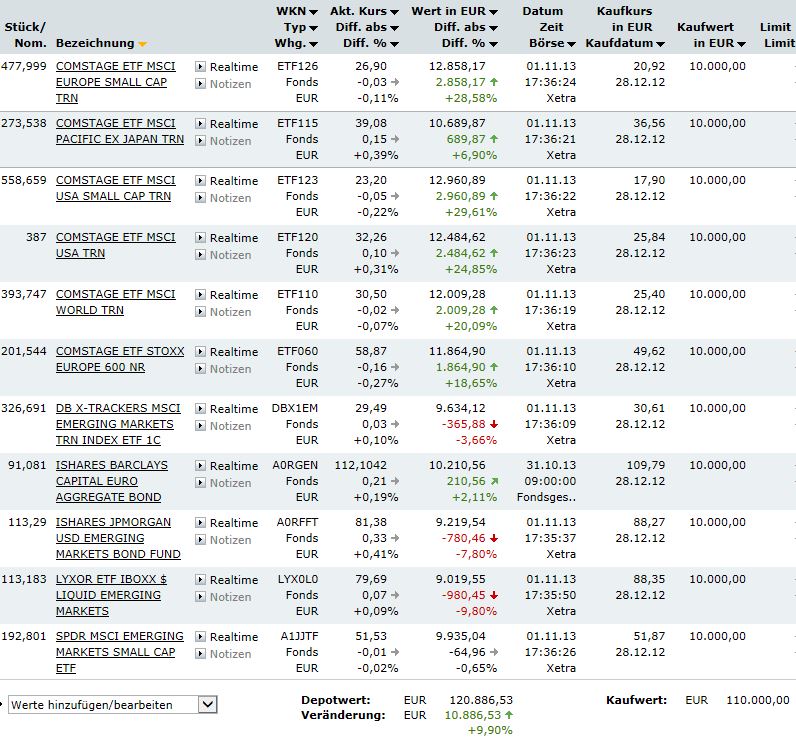796x746 pixels.
Task: Open Notizen for DB X-Trackers Emerging Markets
Action: 223,425
